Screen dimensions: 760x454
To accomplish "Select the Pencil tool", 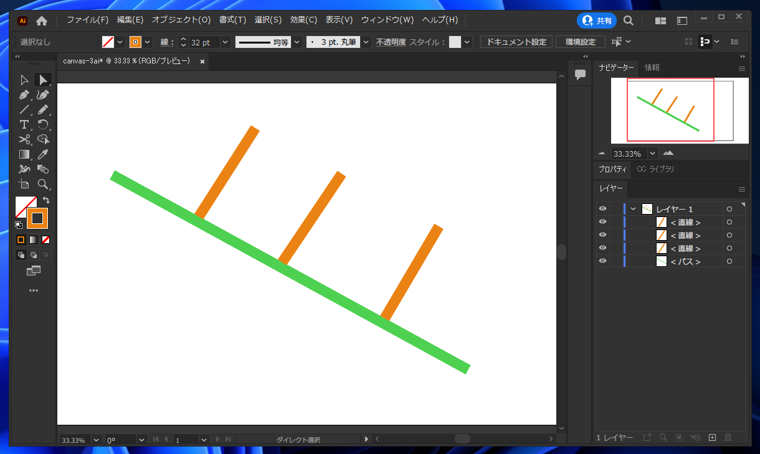I will [43, 110].
